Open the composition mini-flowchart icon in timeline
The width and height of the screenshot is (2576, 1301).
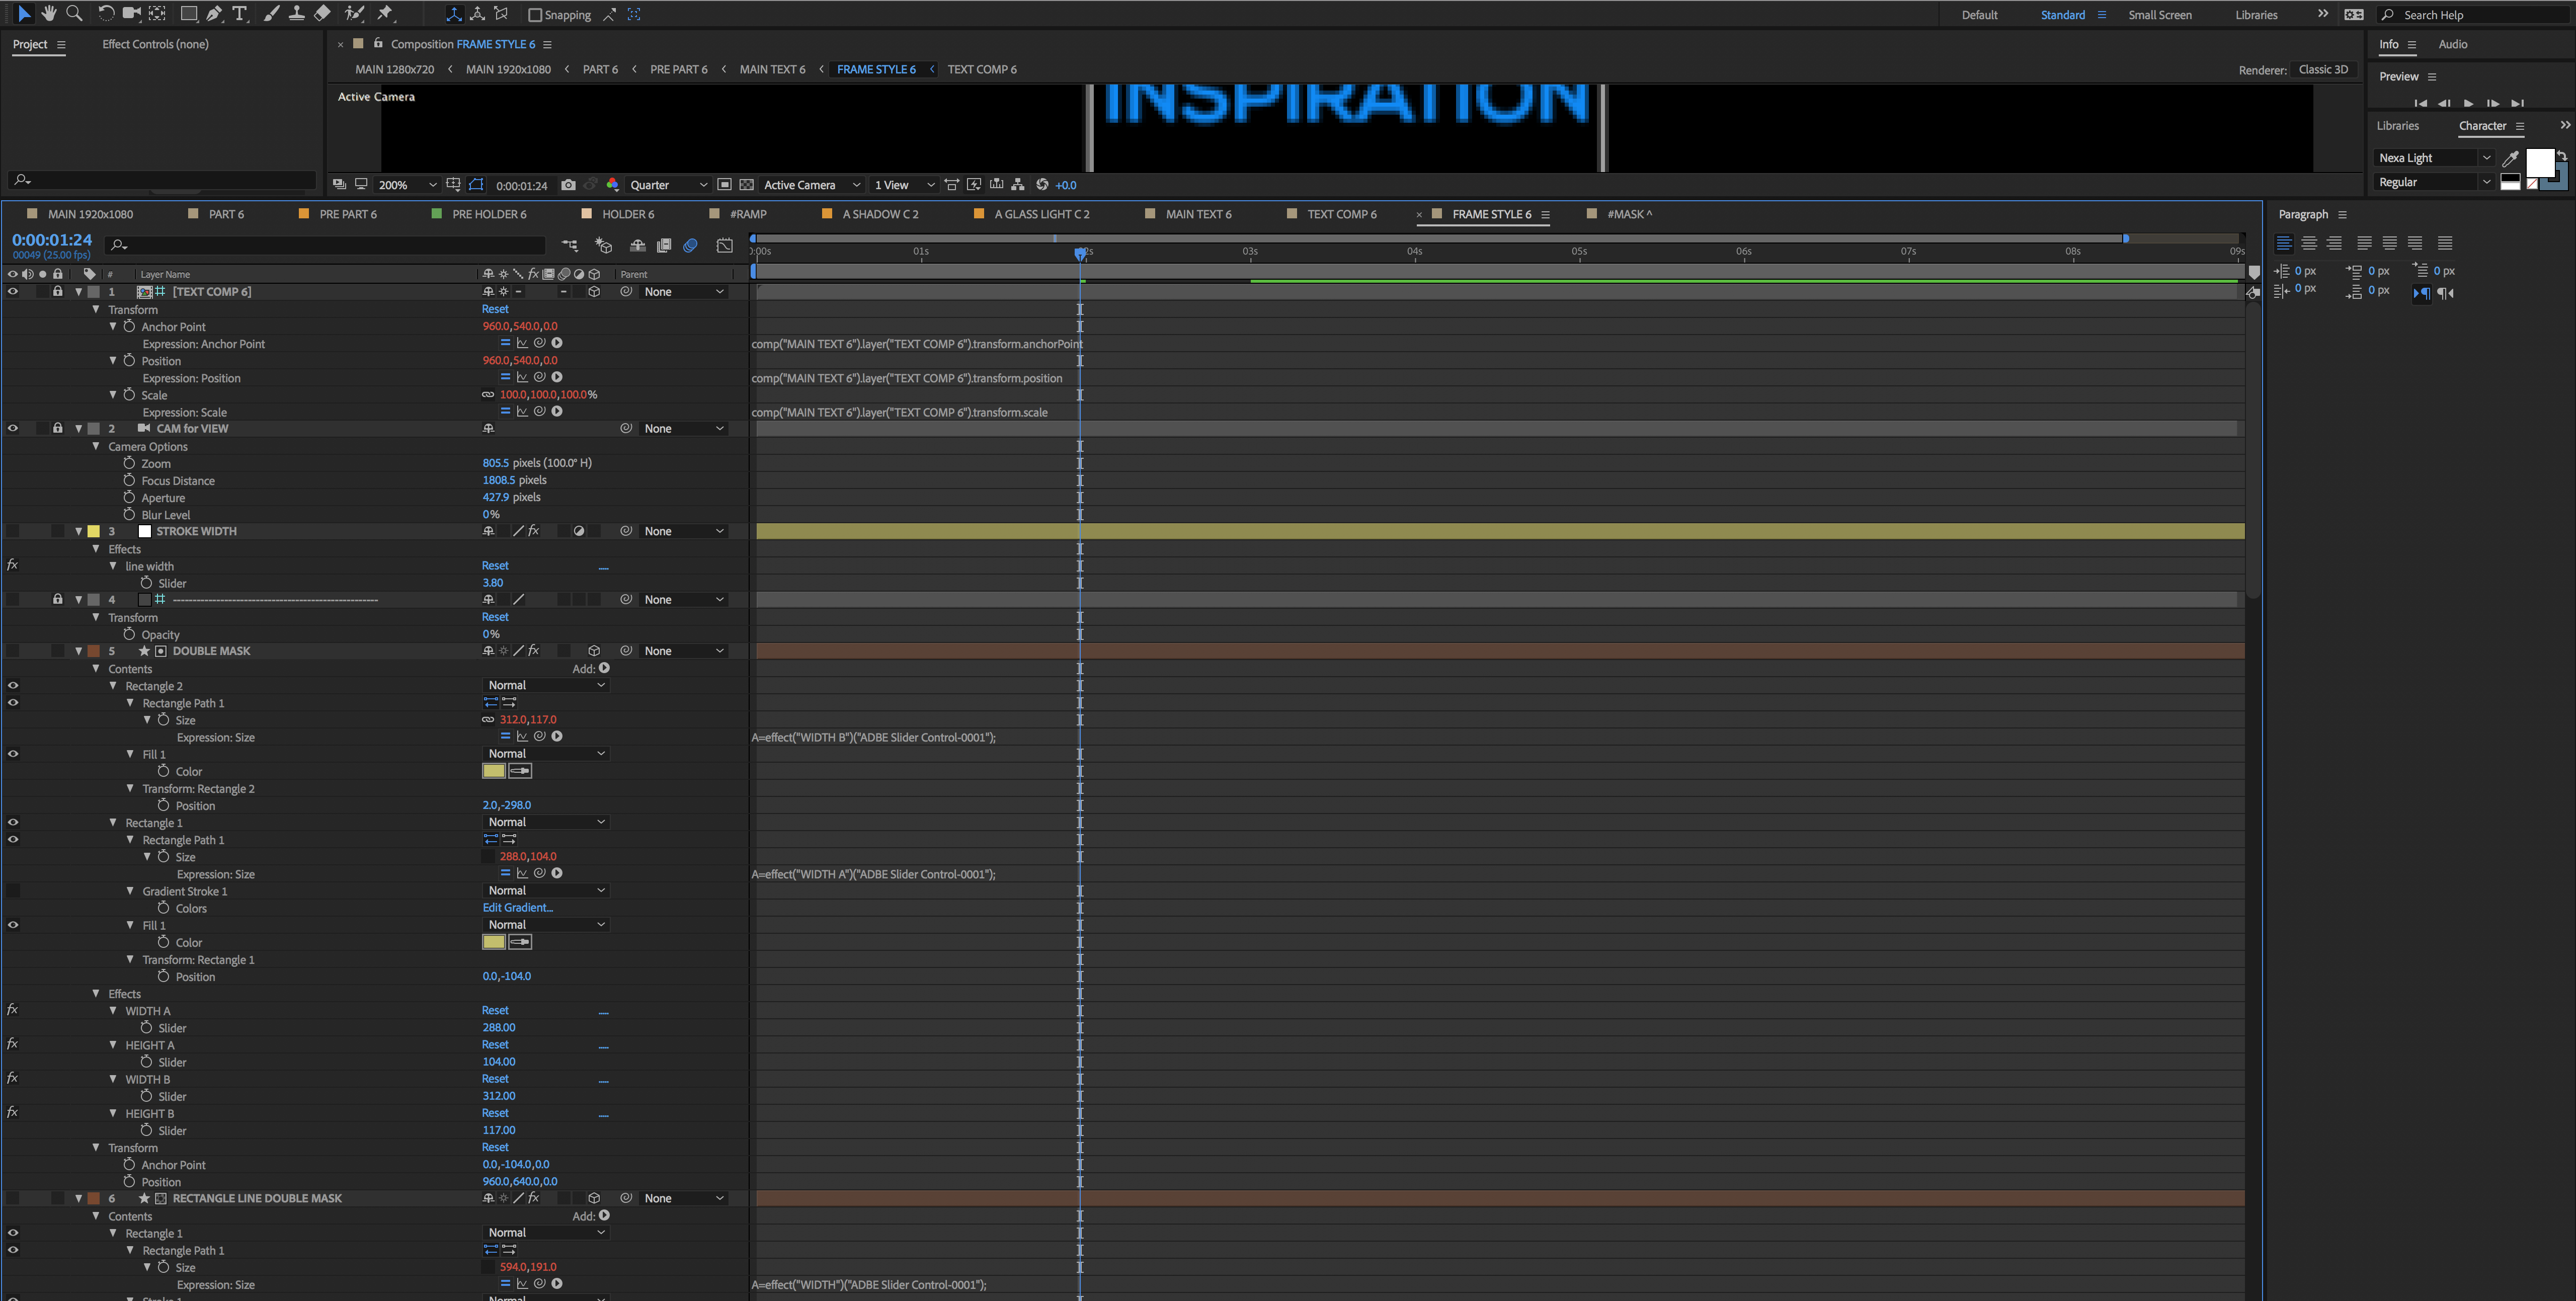(x=570, y=245)
